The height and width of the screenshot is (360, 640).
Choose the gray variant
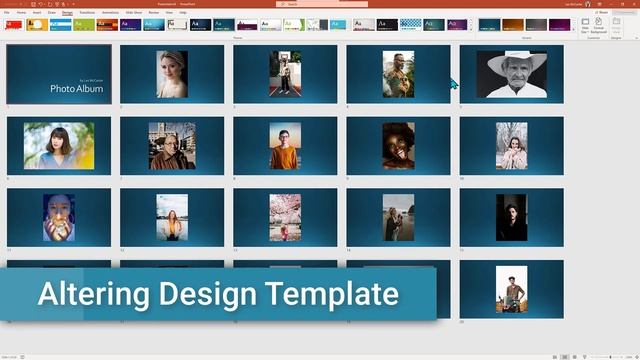tap(536, 25)
